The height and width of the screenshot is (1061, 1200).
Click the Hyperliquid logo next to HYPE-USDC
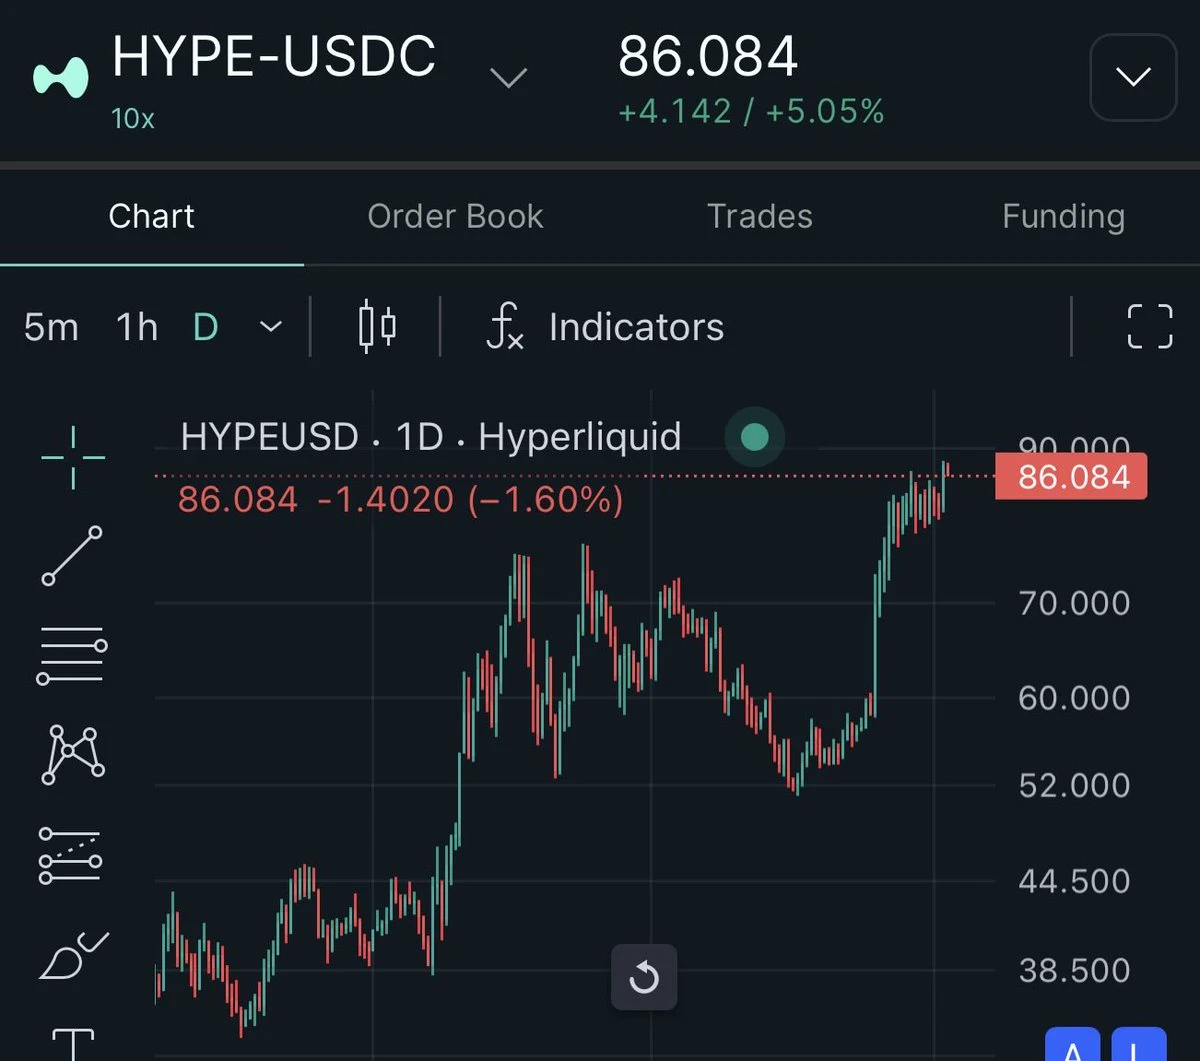(x=62, y=77)
